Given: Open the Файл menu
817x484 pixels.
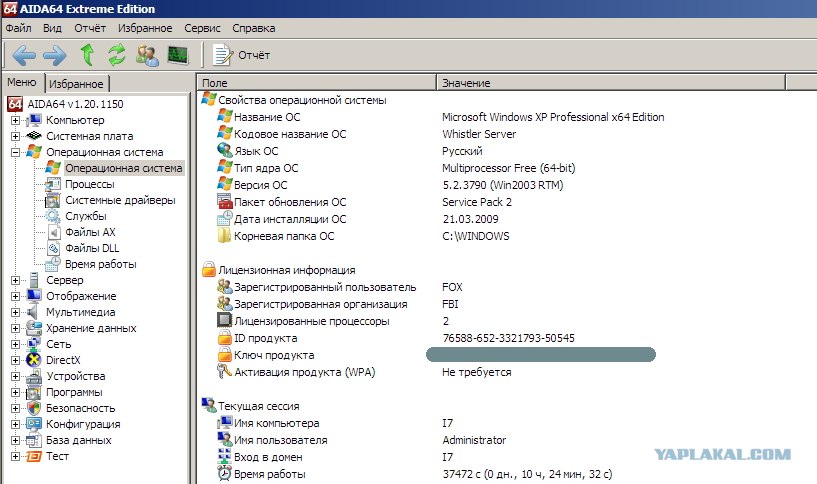Looking at the screenshot, I should point(18,28).
